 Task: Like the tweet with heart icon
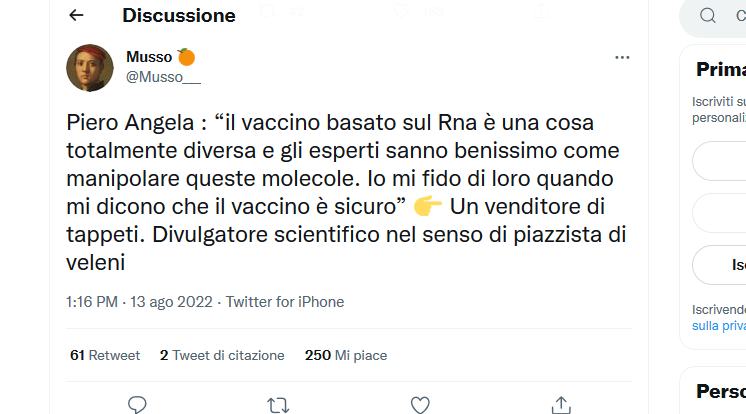(x=421, y=404)
